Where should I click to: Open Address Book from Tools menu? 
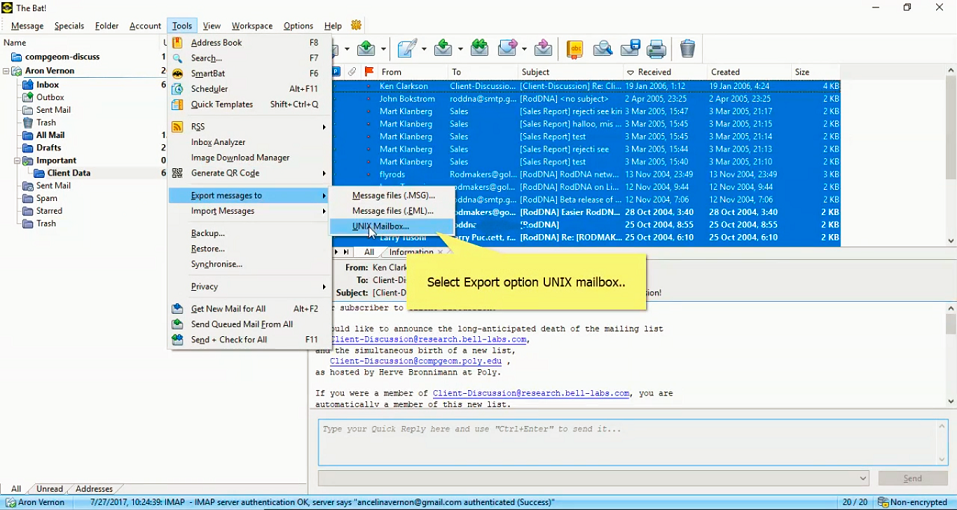pyautogui.click(x=249, y=43)
